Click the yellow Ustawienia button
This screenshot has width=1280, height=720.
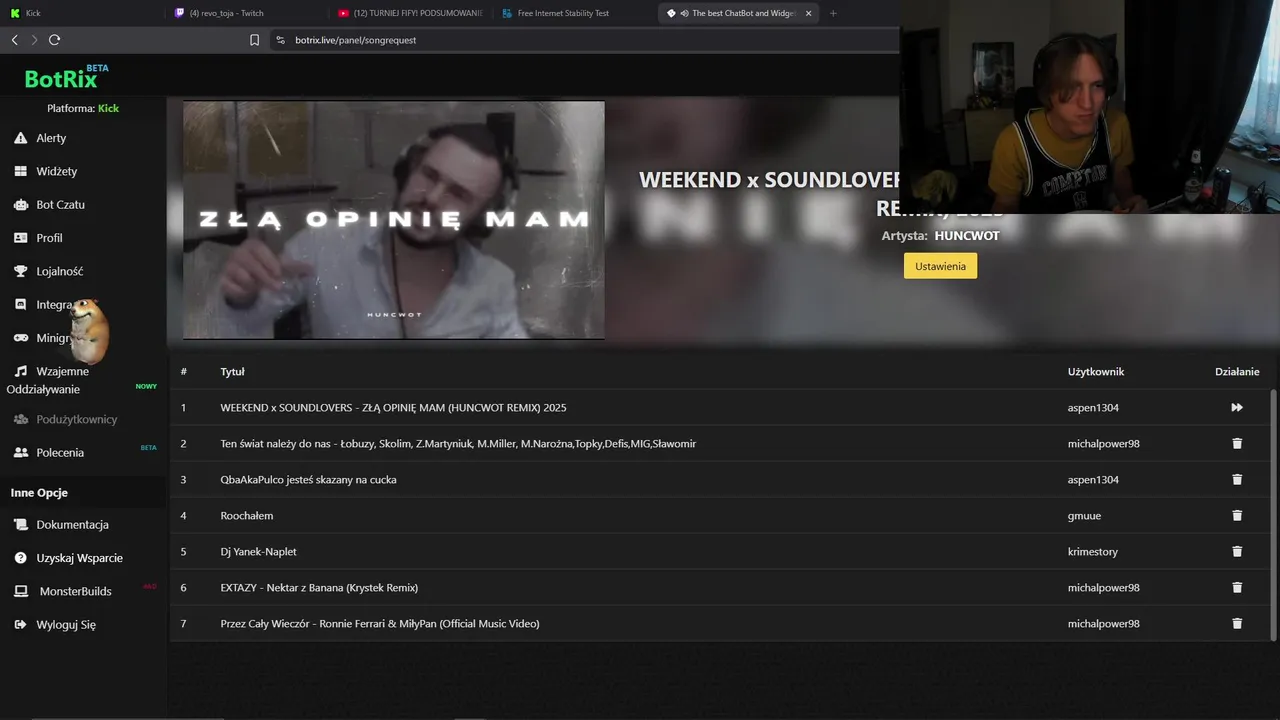tap(940, 266)
